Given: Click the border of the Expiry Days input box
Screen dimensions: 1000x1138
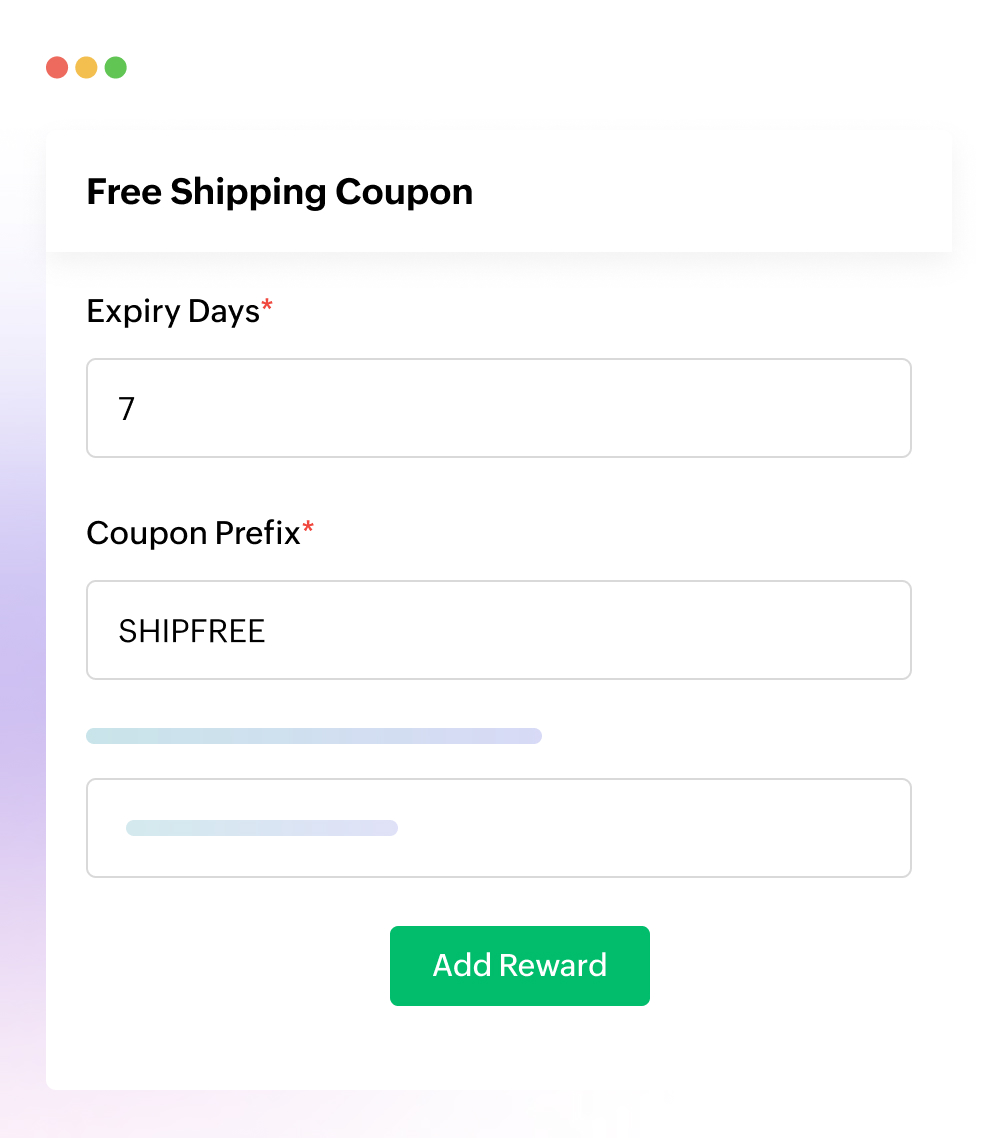Looking at the screenshot, I should tap(499, 358).
